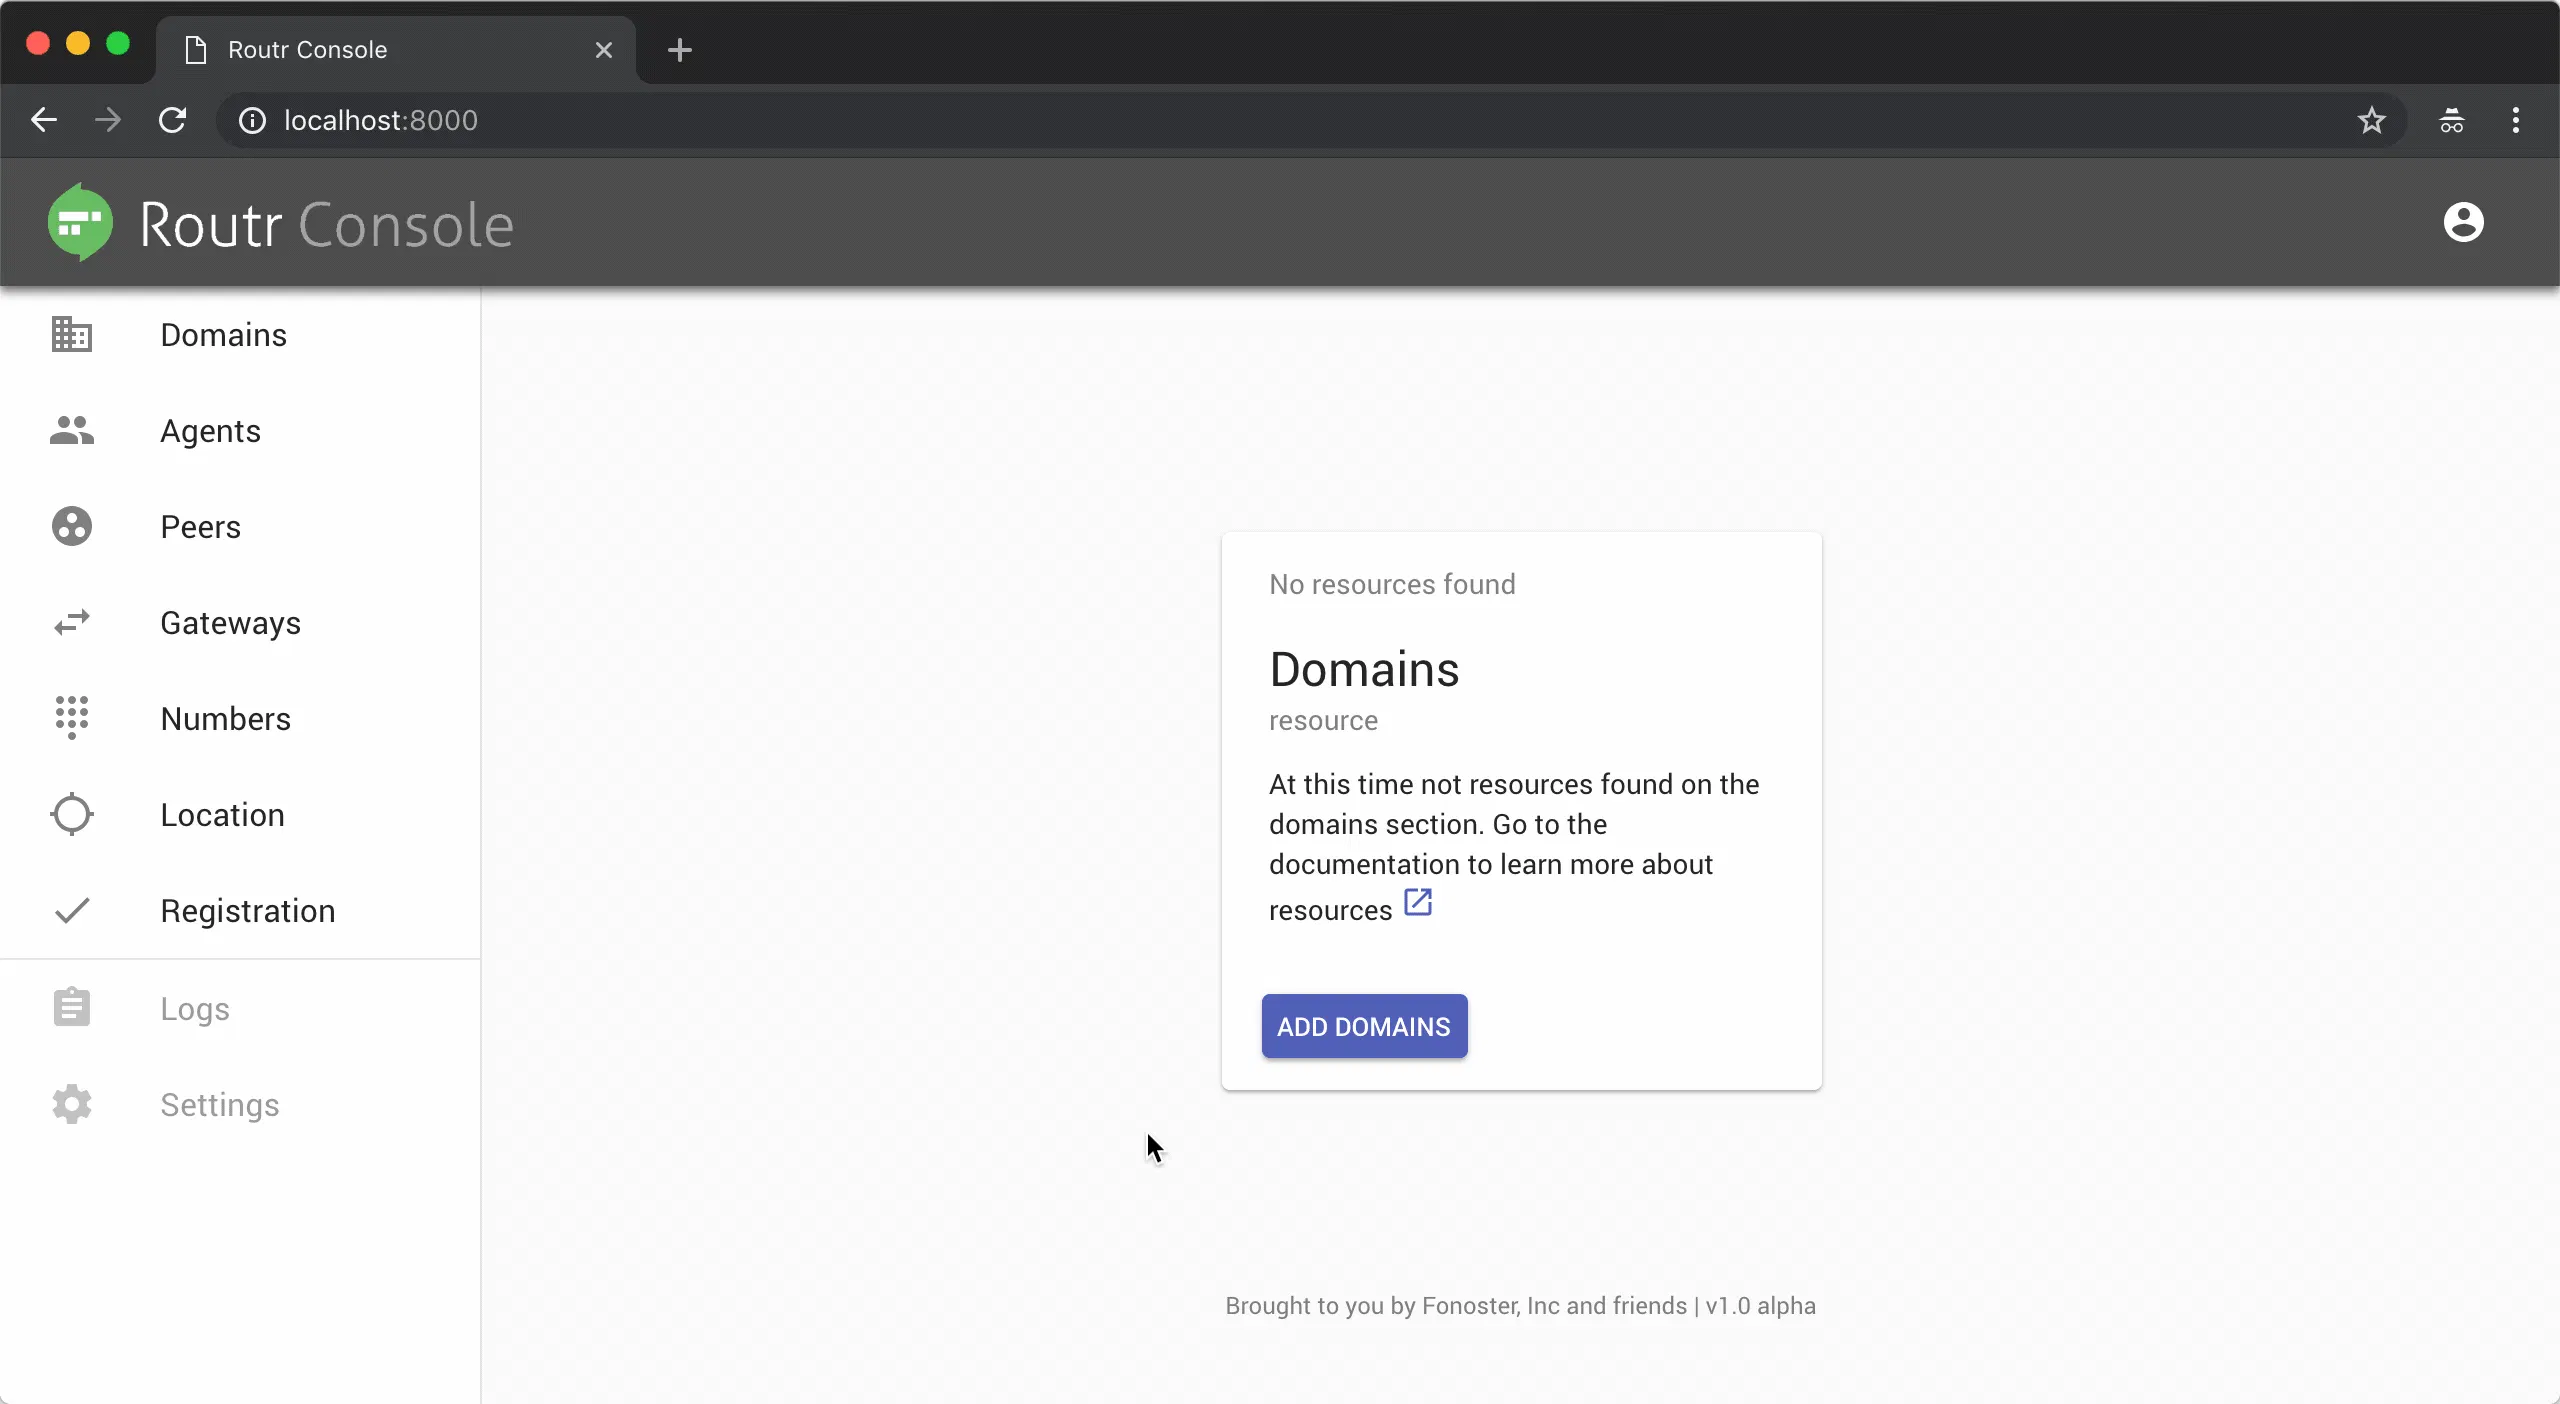
Task: Click the Numbers dialpad icon
Action: coord(72,718)
